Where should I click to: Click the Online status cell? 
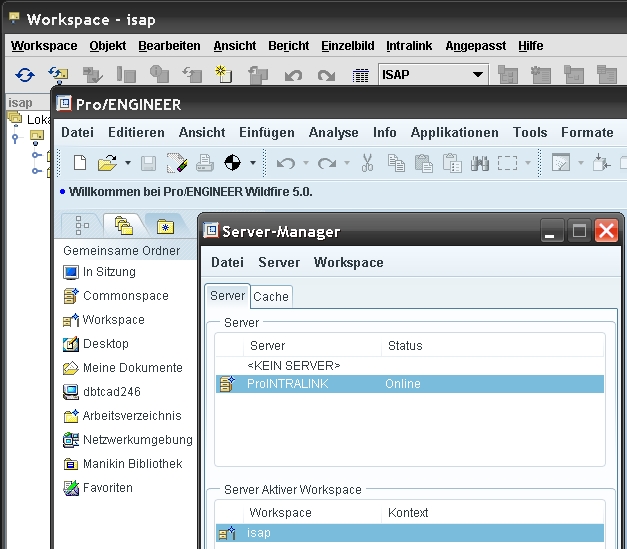point(403,384)
